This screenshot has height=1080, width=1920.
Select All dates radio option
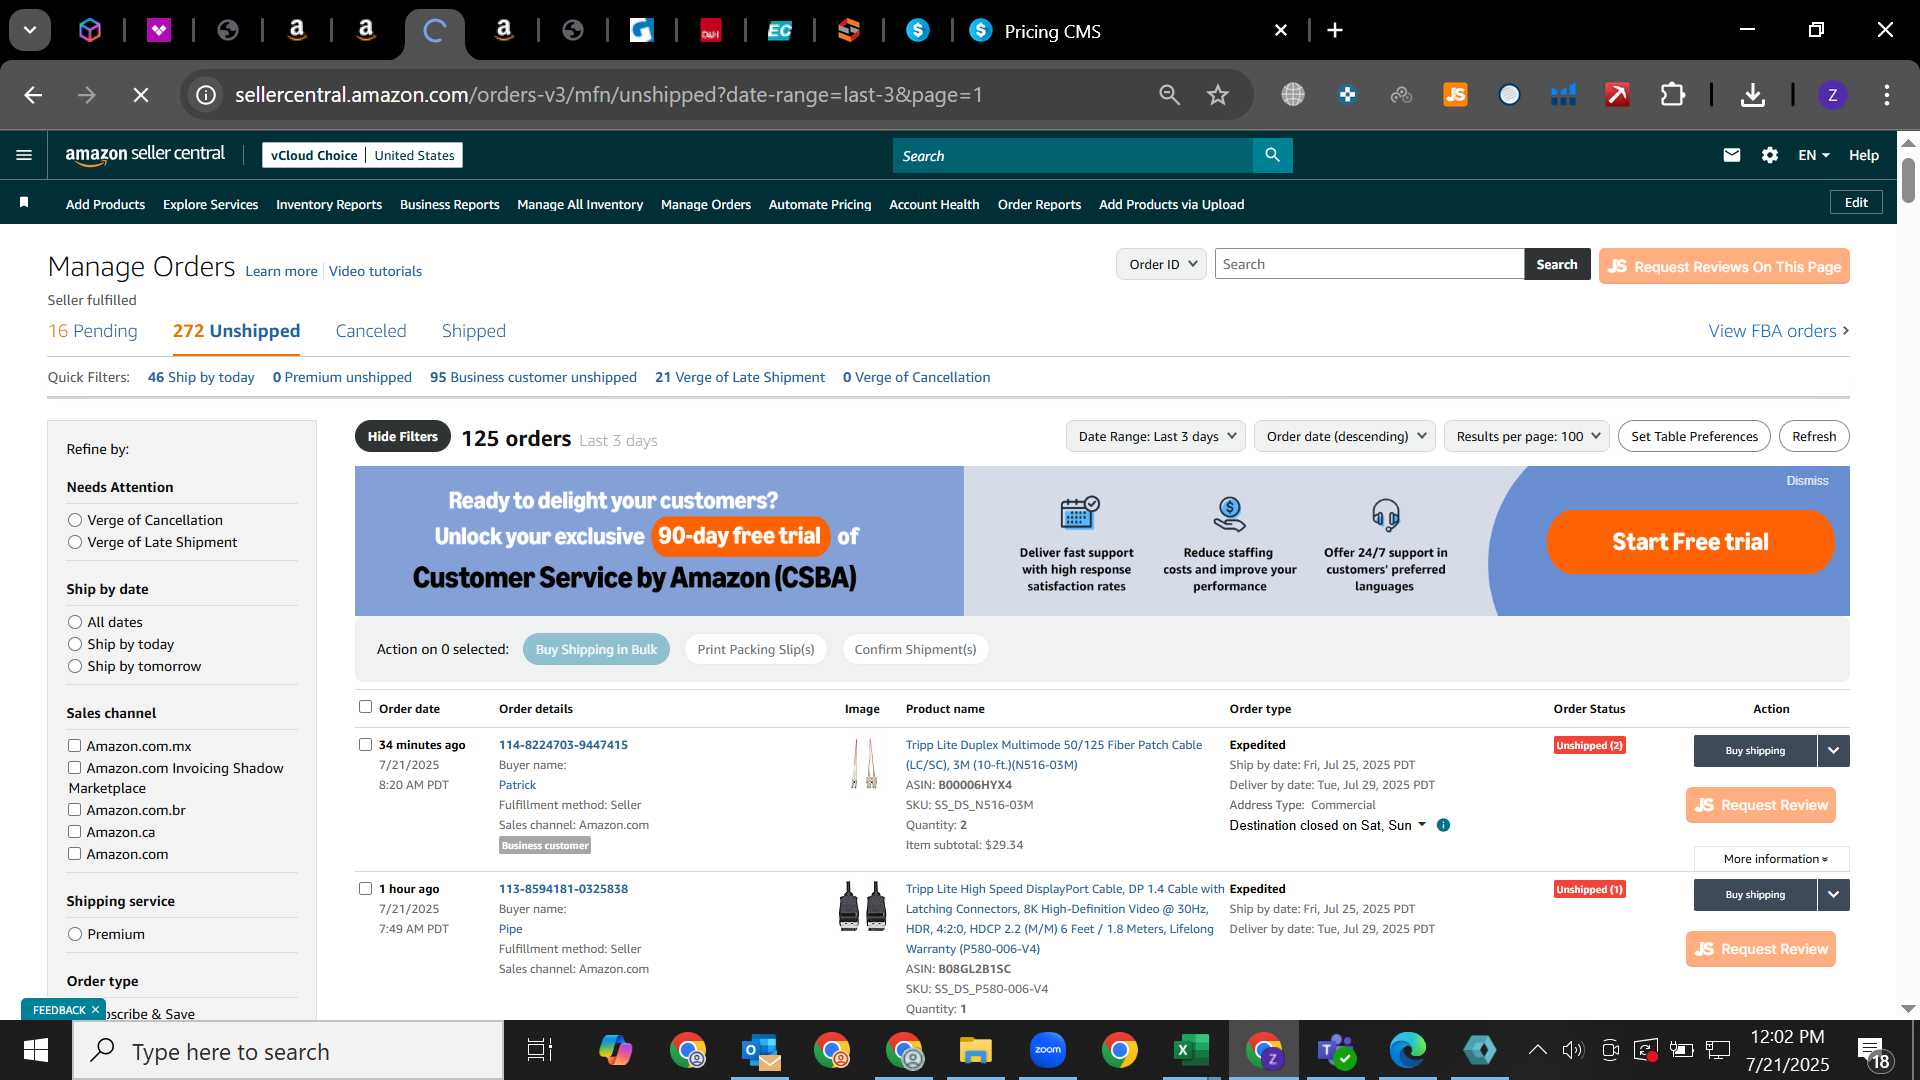coord(75,622)
